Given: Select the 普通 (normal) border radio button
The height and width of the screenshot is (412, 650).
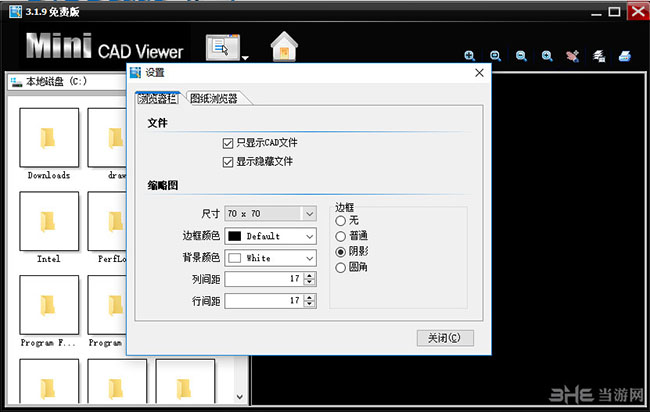Looking at the screenshot, I should coord(340,236).
